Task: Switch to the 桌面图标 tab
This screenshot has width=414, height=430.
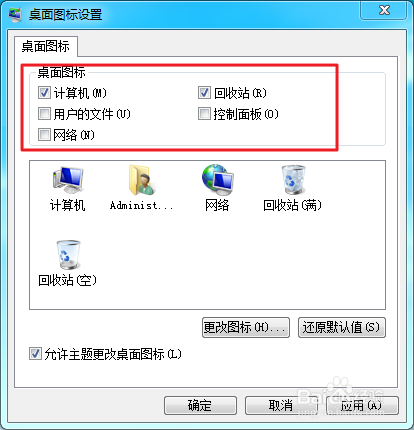Action: click(x=46, y=46)
